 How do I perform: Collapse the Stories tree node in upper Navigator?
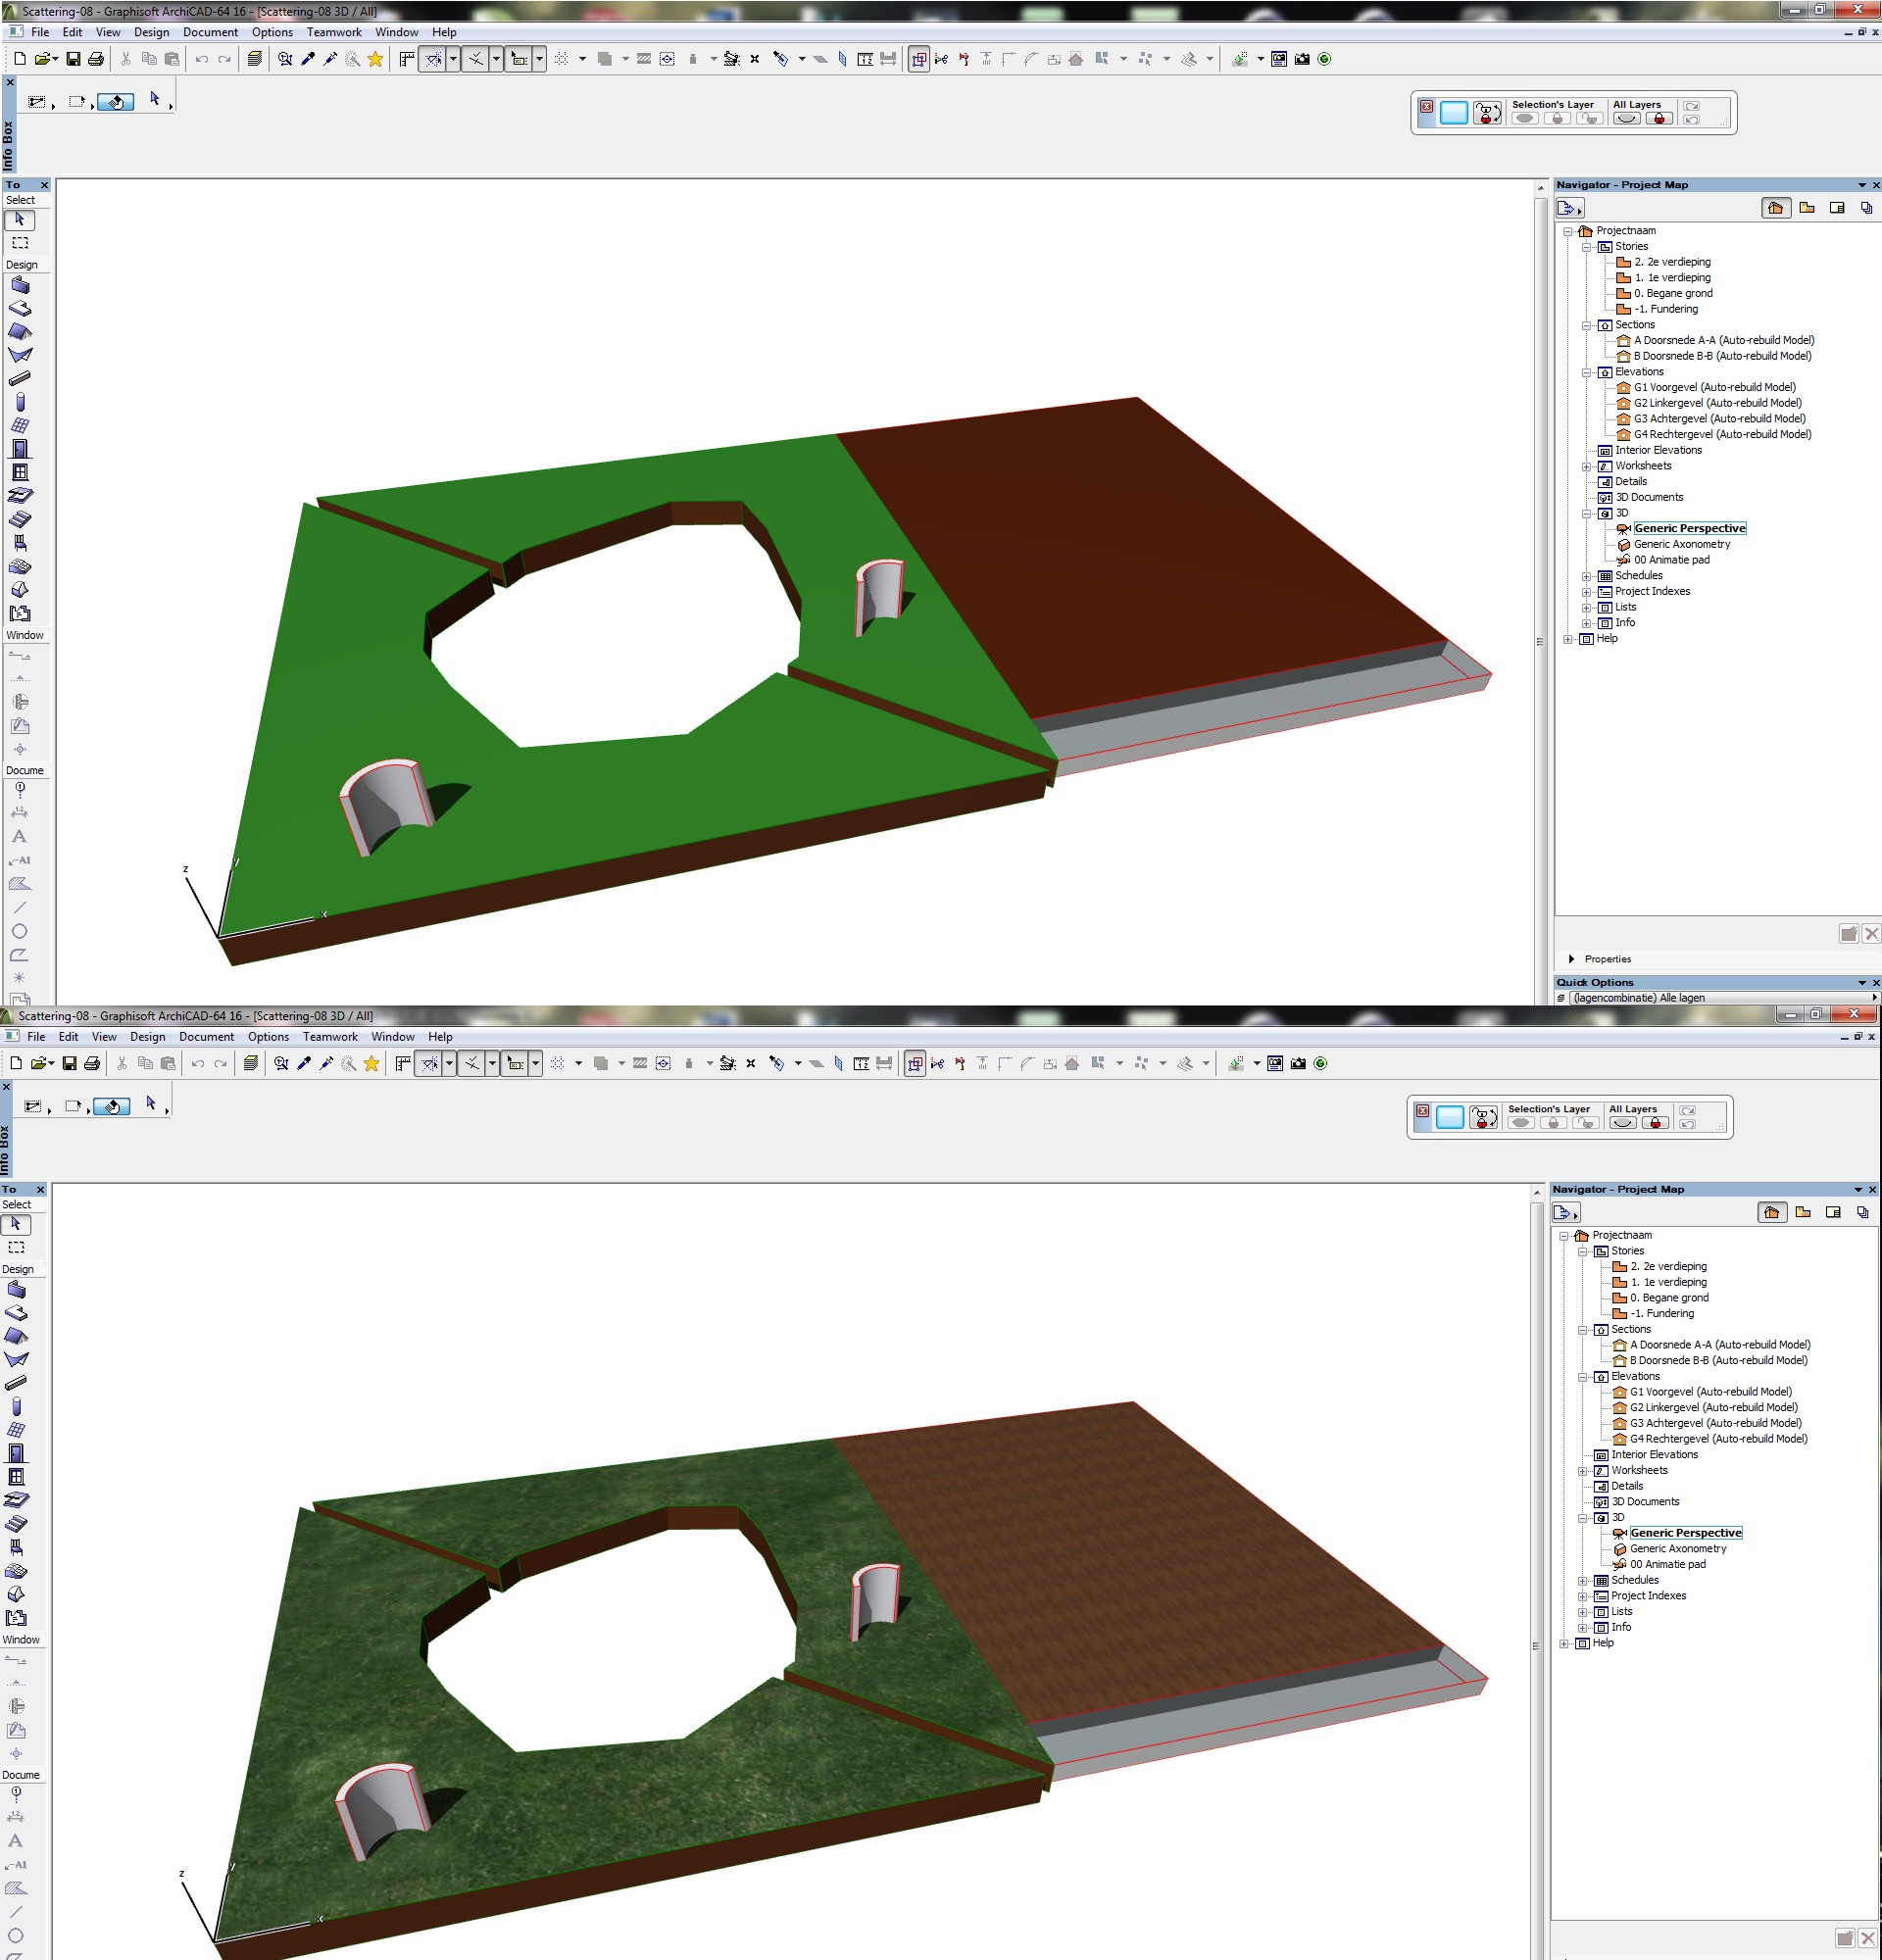point(1586,247)
